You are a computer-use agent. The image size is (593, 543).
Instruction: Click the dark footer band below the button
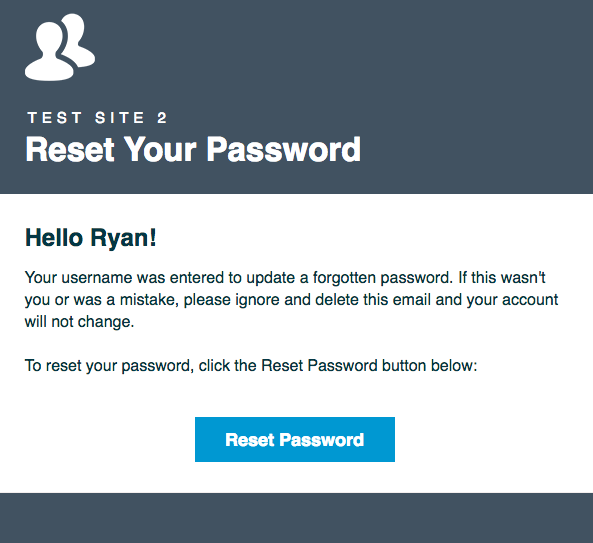[x=296, y=518]
